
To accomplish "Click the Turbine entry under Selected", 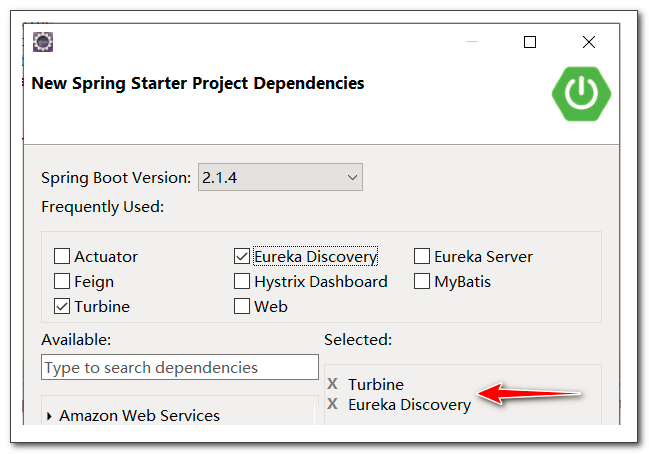I will tap(376, 384).
